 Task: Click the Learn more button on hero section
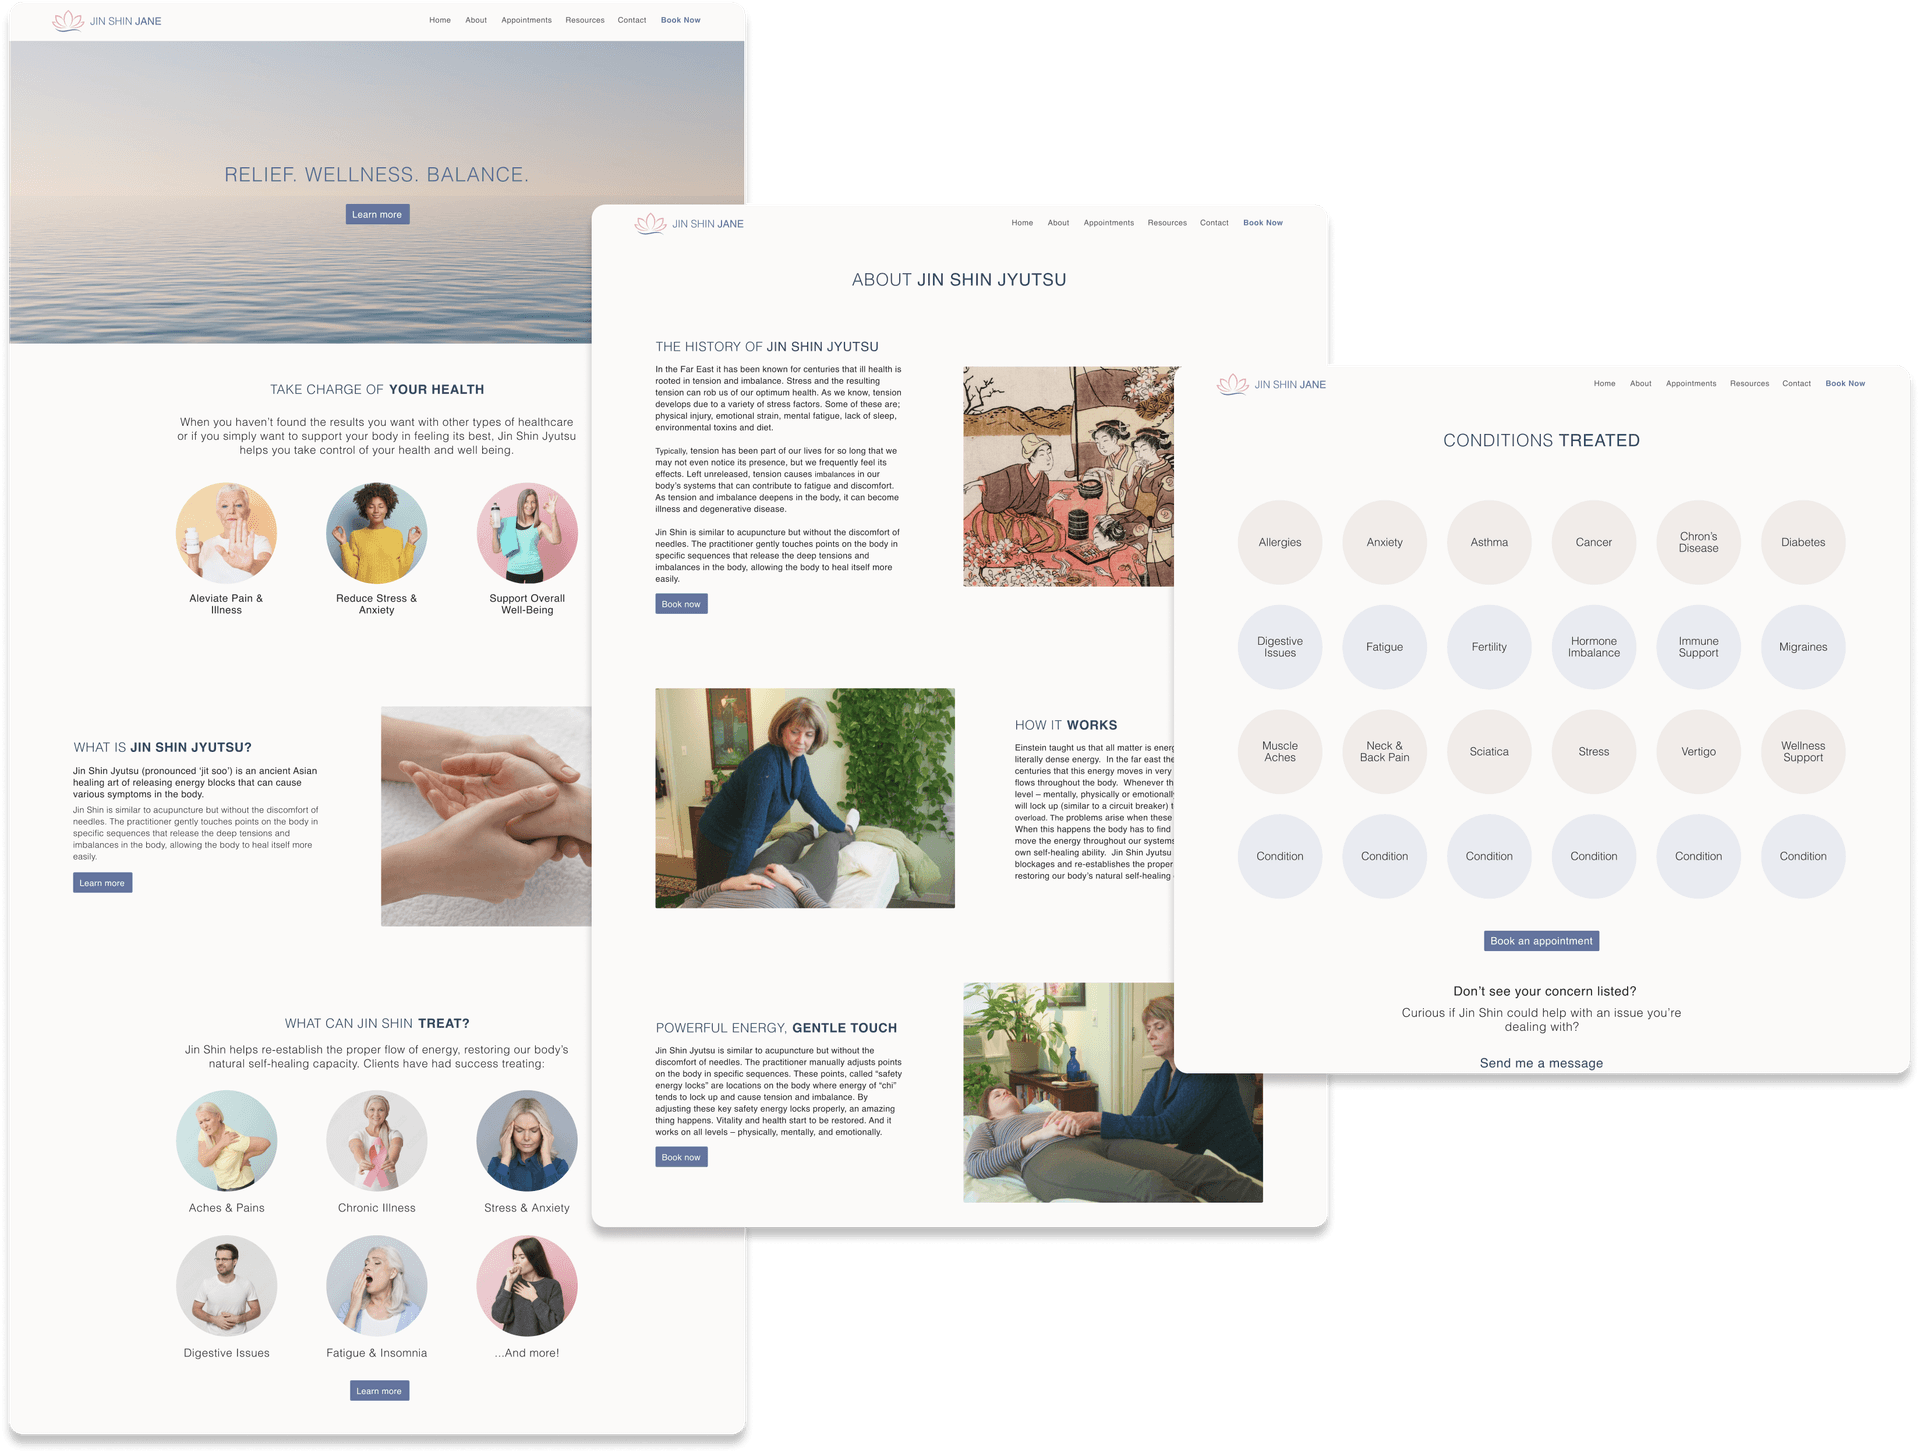click(x=375, y=214)
